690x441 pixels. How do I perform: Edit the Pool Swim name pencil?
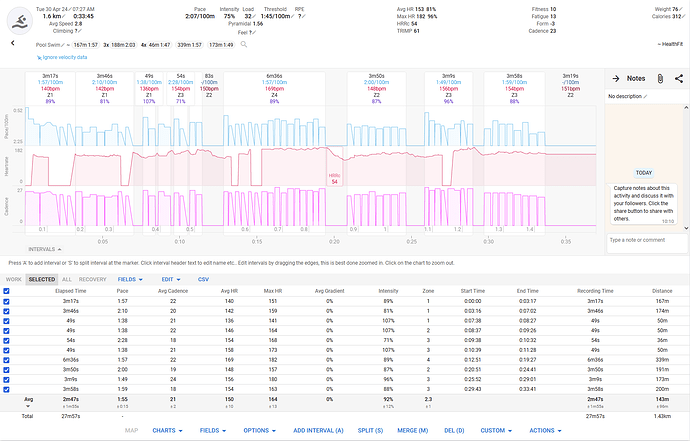point(63,45)
